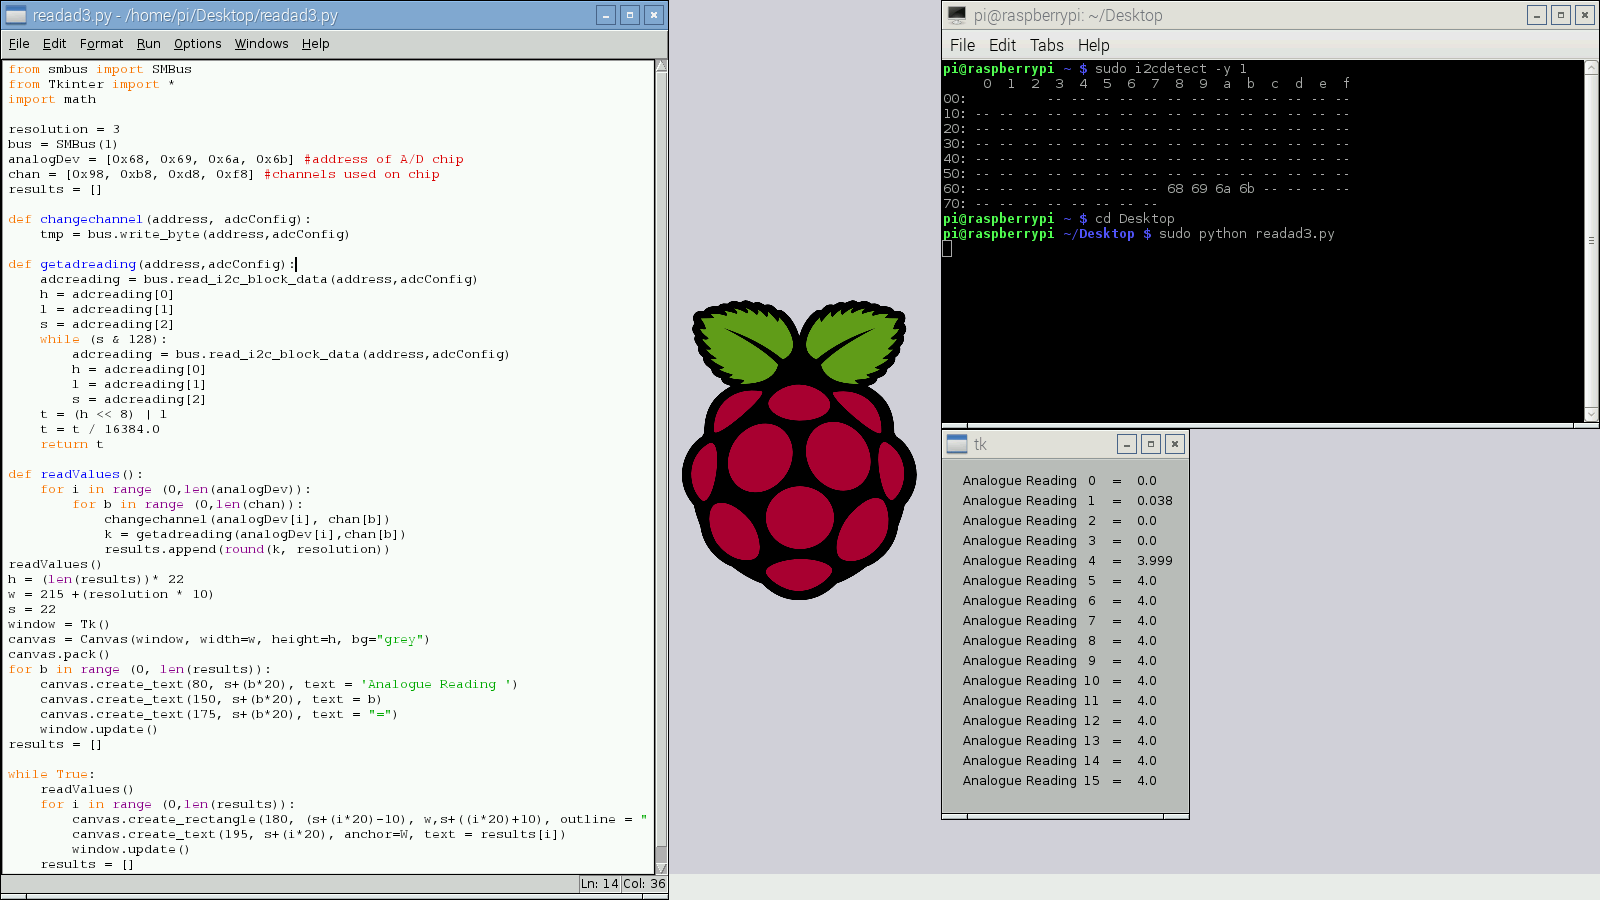1600x900 pixels.
Task: Click the 'canvas.pack()' line
Action: (59, 654)
